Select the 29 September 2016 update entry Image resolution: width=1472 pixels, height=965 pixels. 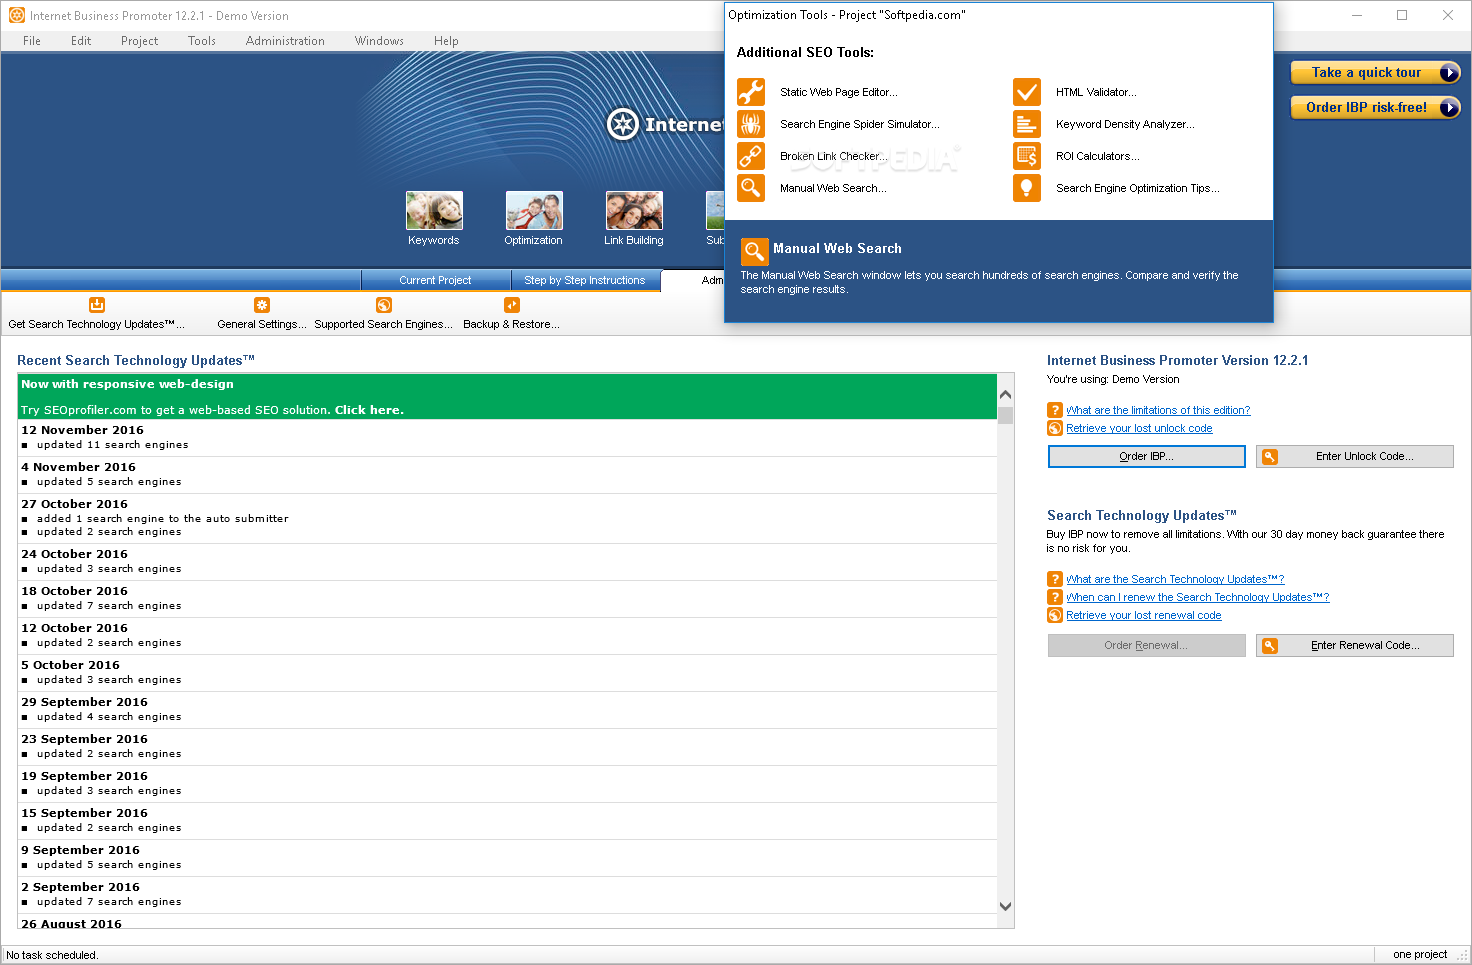coord(508,710)
